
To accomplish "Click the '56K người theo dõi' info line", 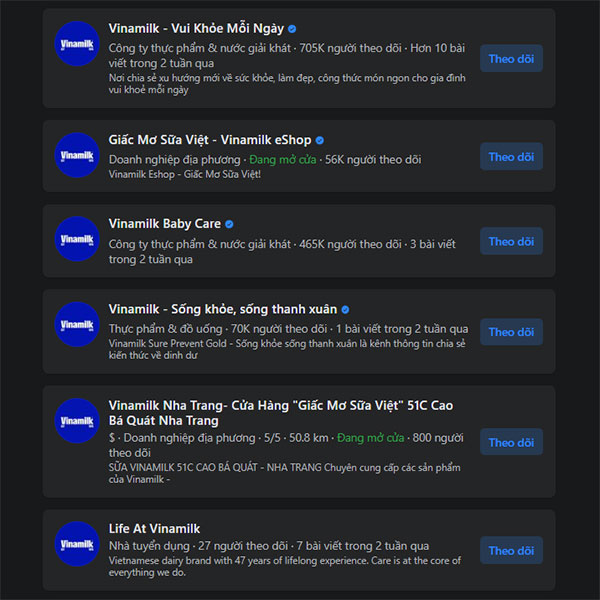I will (x=265, y=160).
